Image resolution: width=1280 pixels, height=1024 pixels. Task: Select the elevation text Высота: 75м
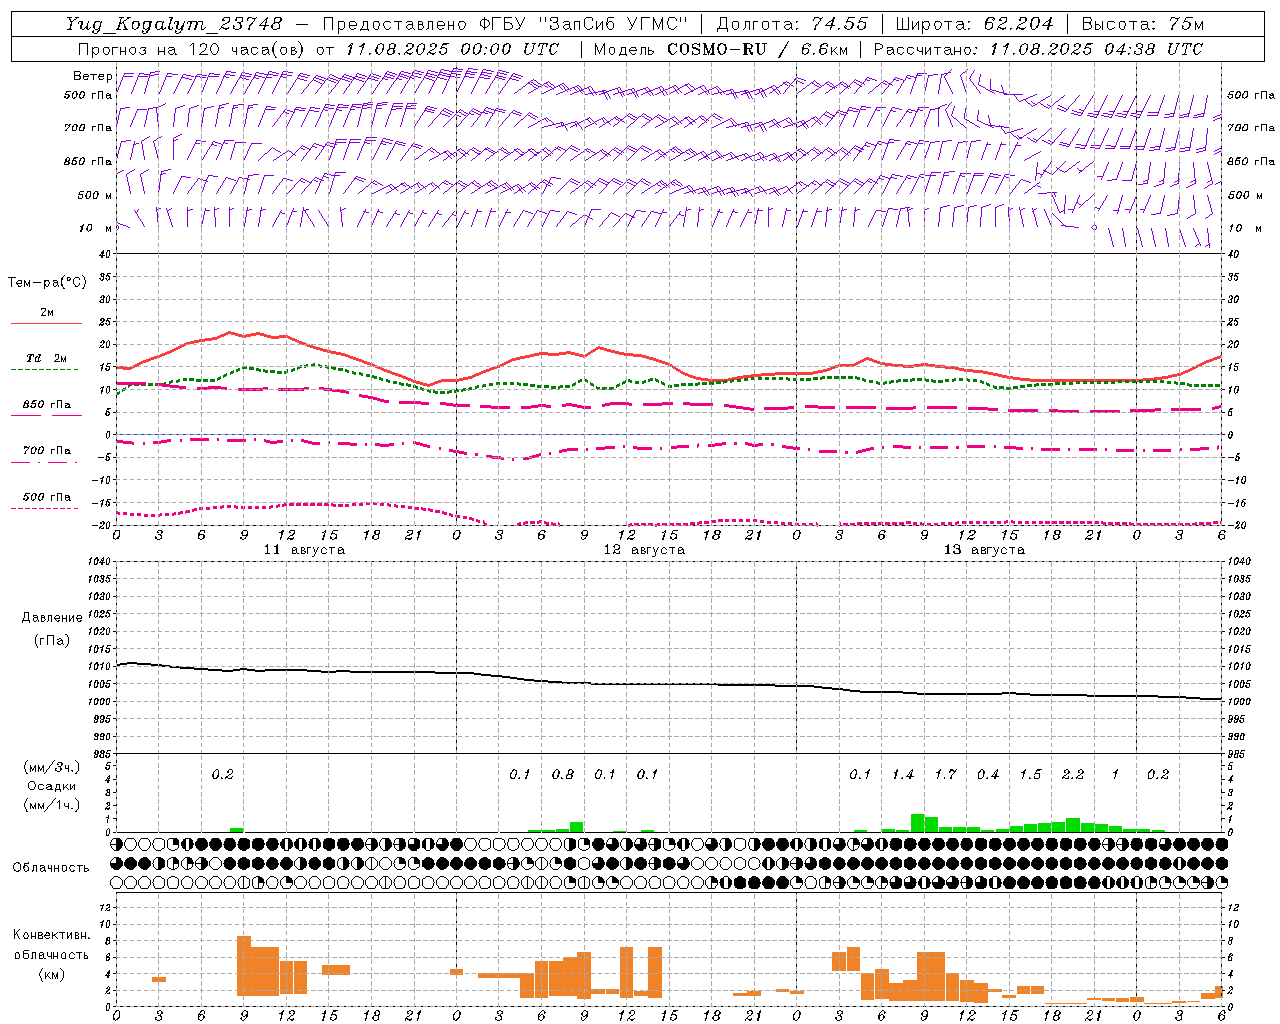[1142, 24]
